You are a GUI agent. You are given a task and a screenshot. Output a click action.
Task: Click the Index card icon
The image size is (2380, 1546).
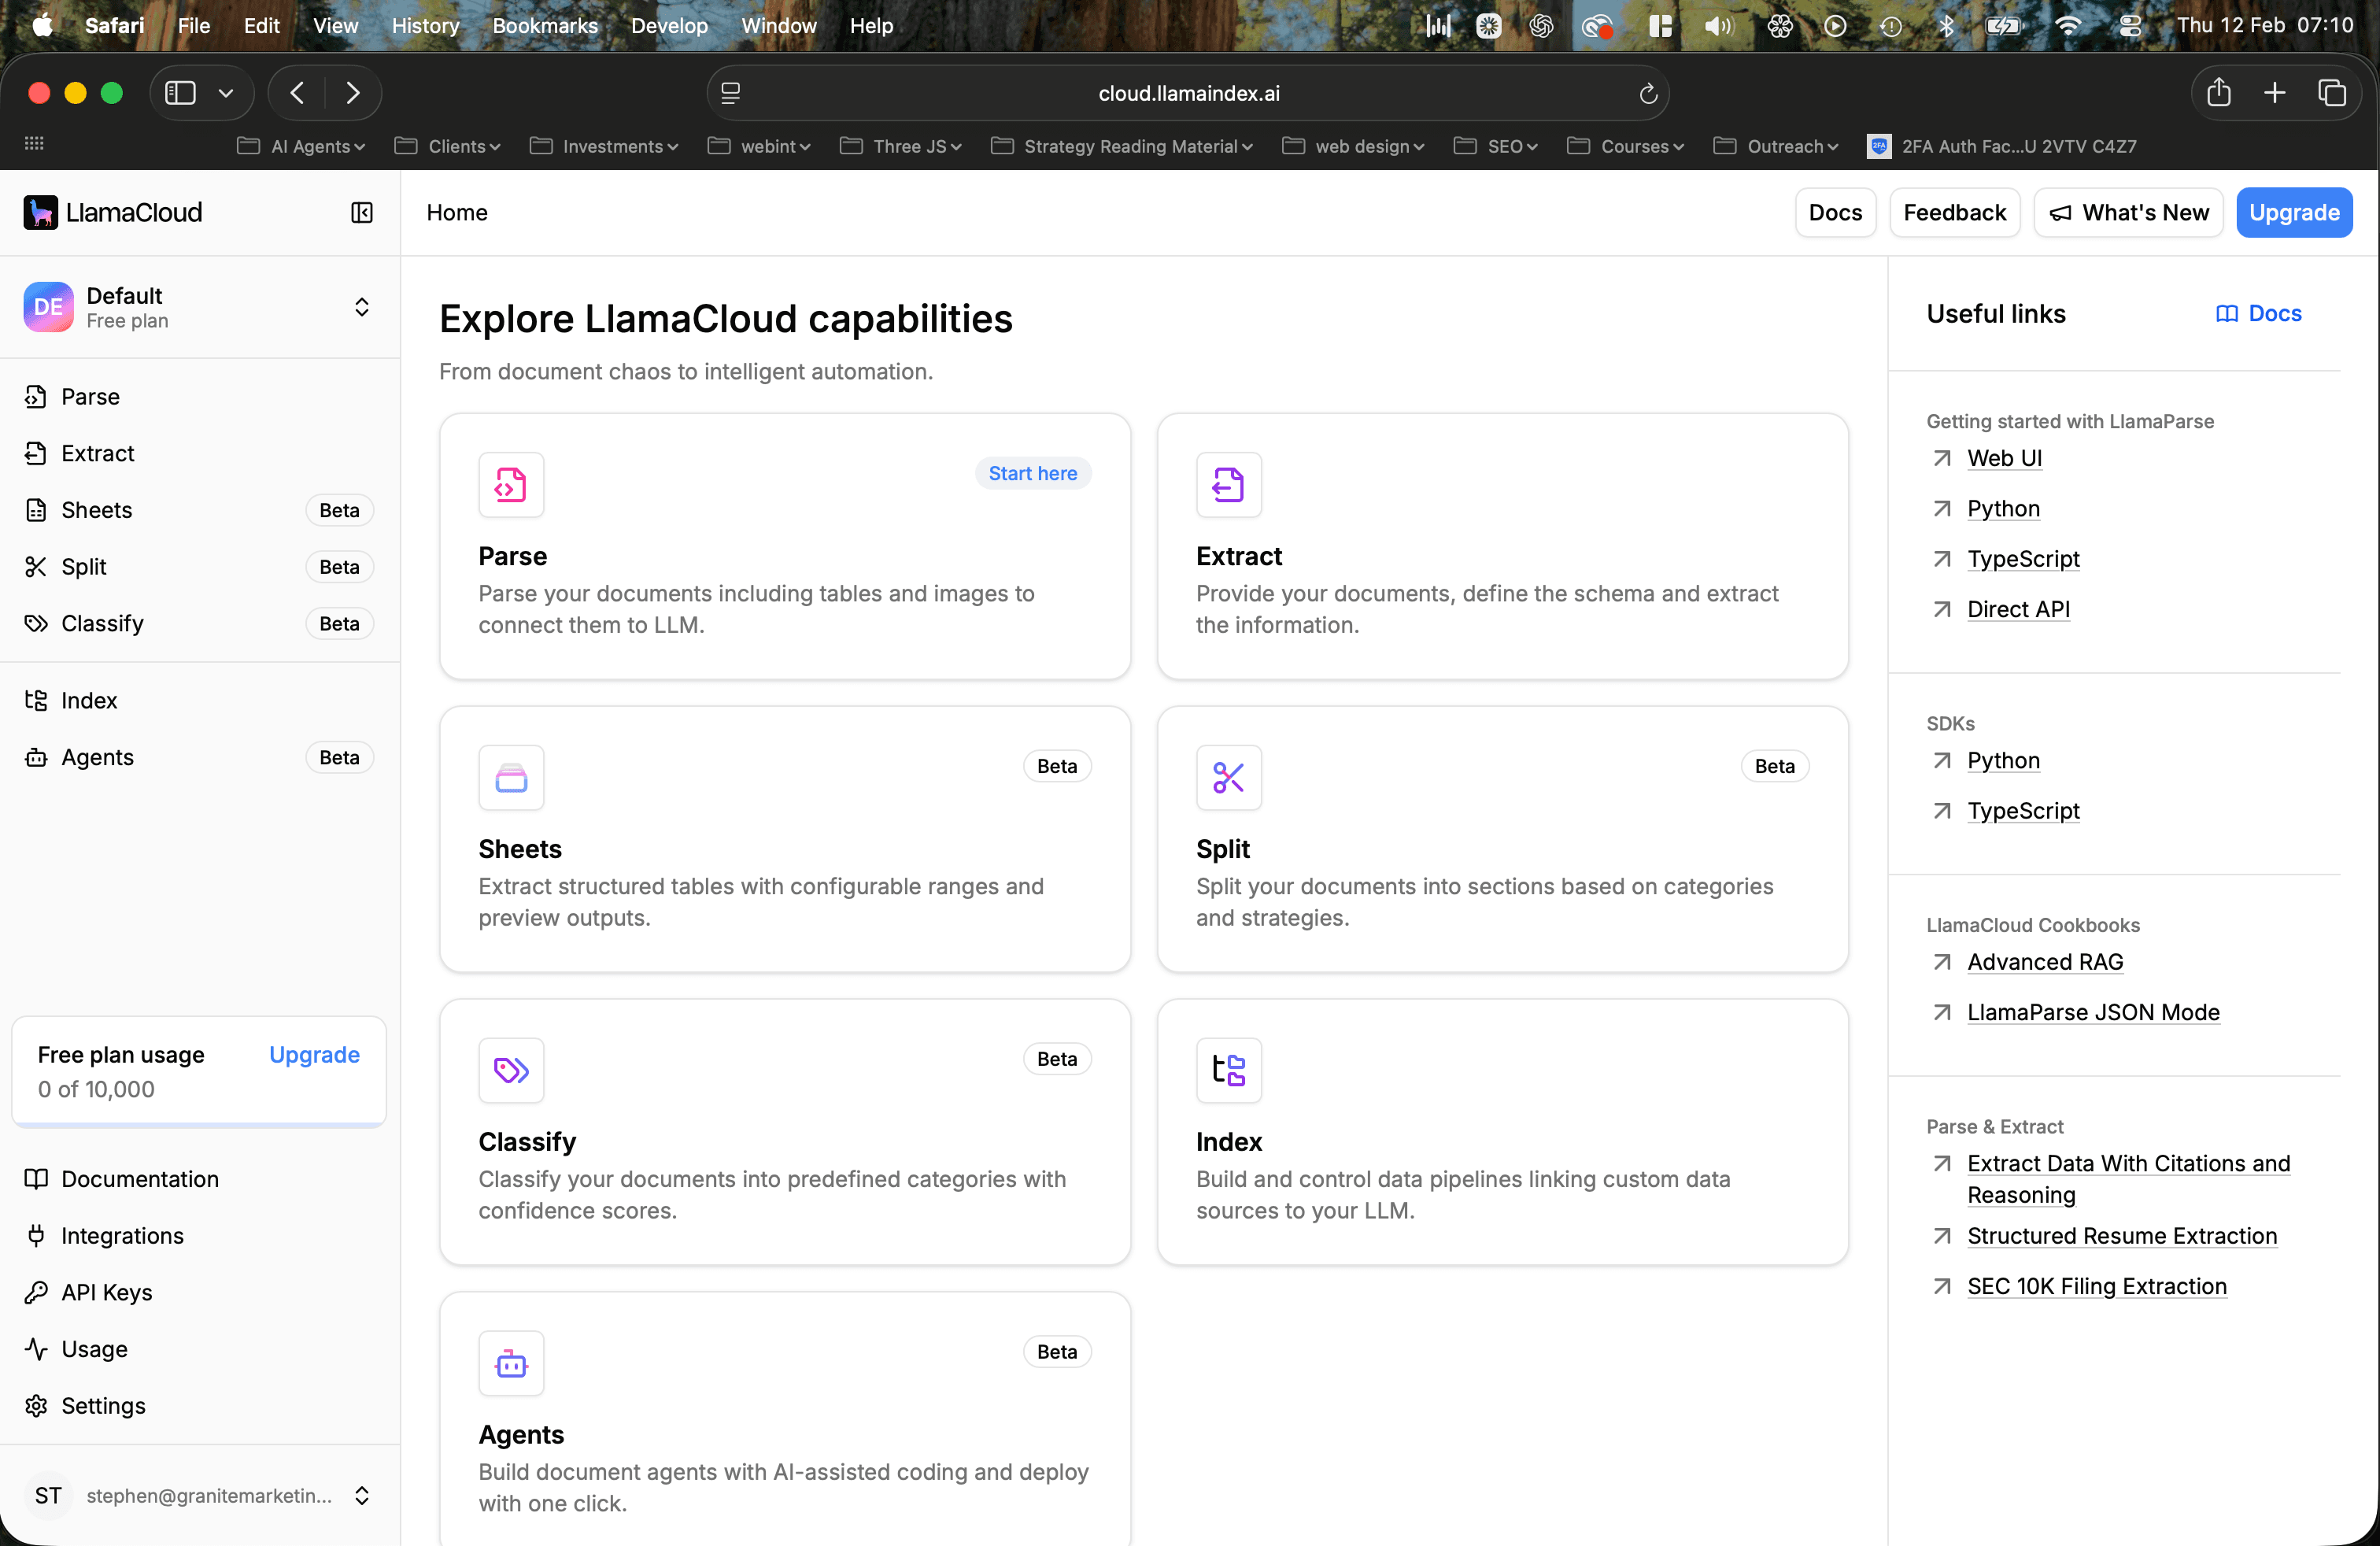pyautogui.click(x=1228, y=1070)
